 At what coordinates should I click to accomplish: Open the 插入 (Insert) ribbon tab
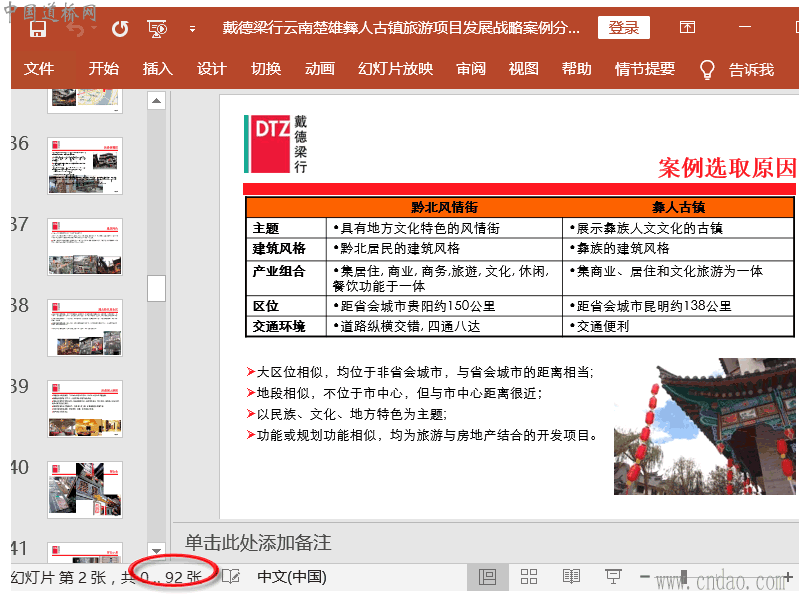coord(158,69)
